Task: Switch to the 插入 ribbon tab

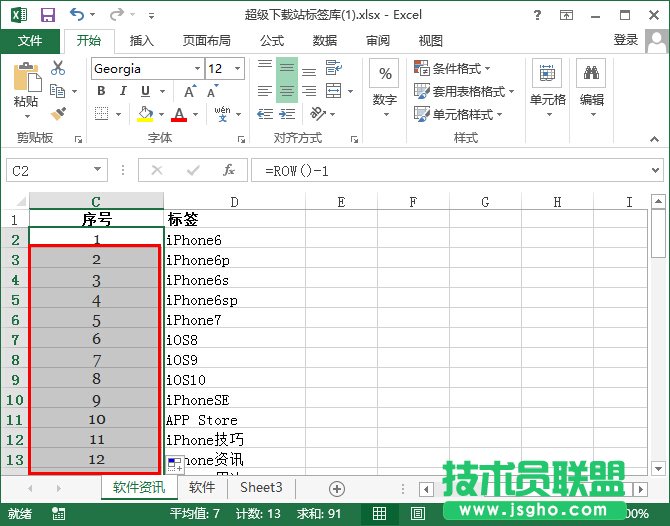Action: (x=142, y=40)
